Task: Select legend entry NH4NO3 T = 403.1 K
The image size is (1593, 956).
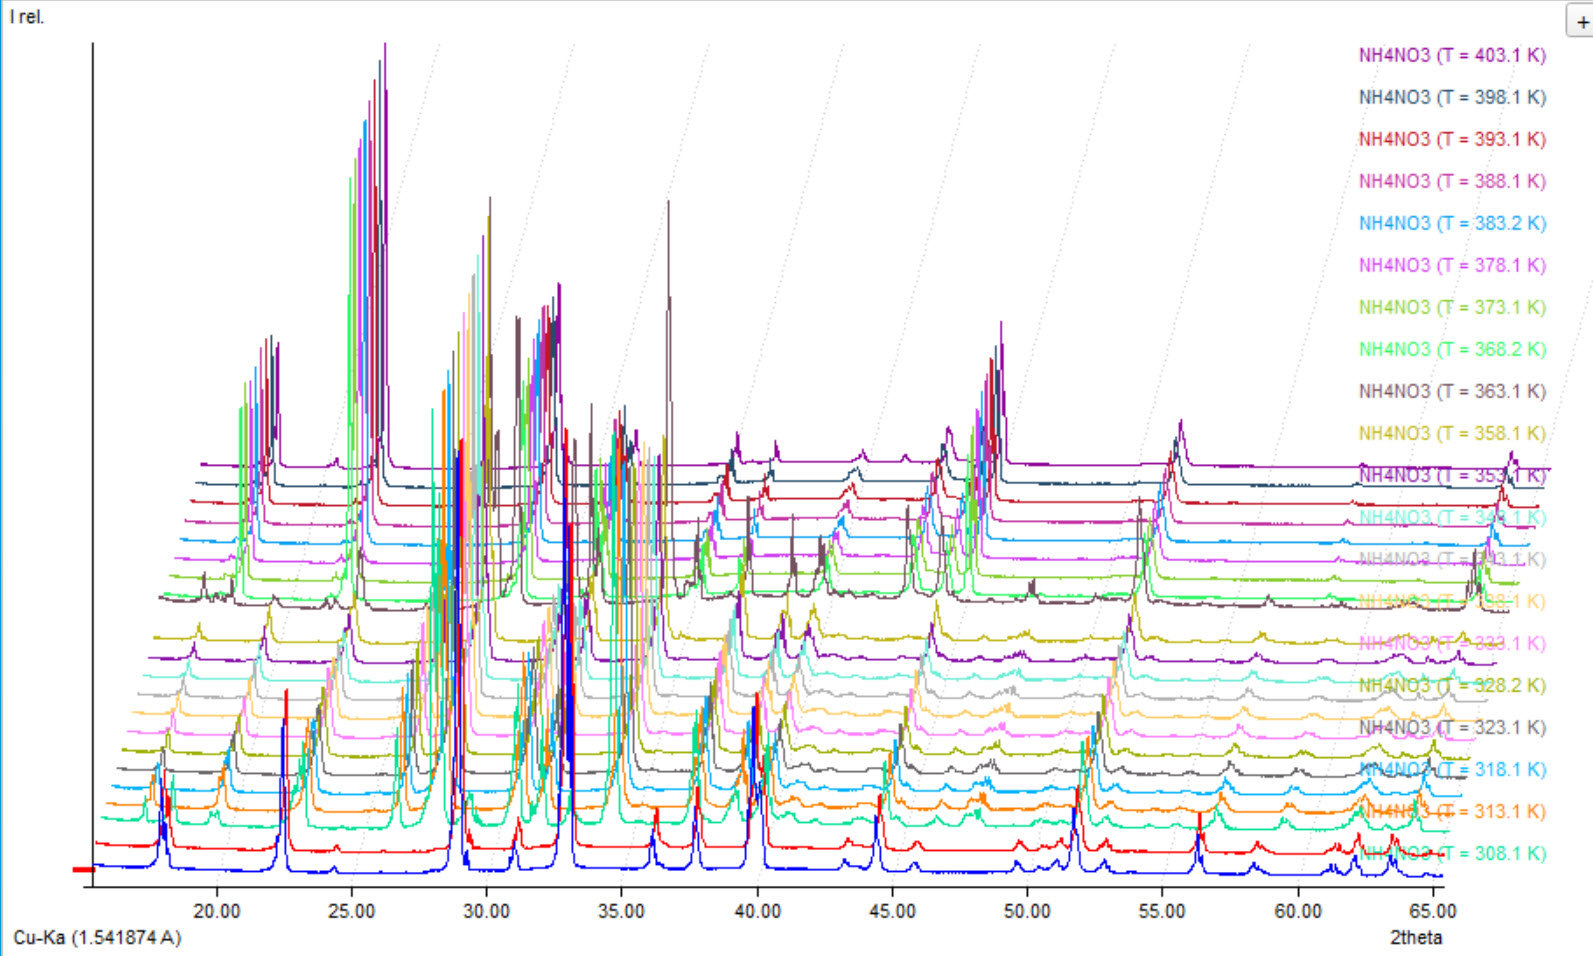Action: coord(1451,55)
